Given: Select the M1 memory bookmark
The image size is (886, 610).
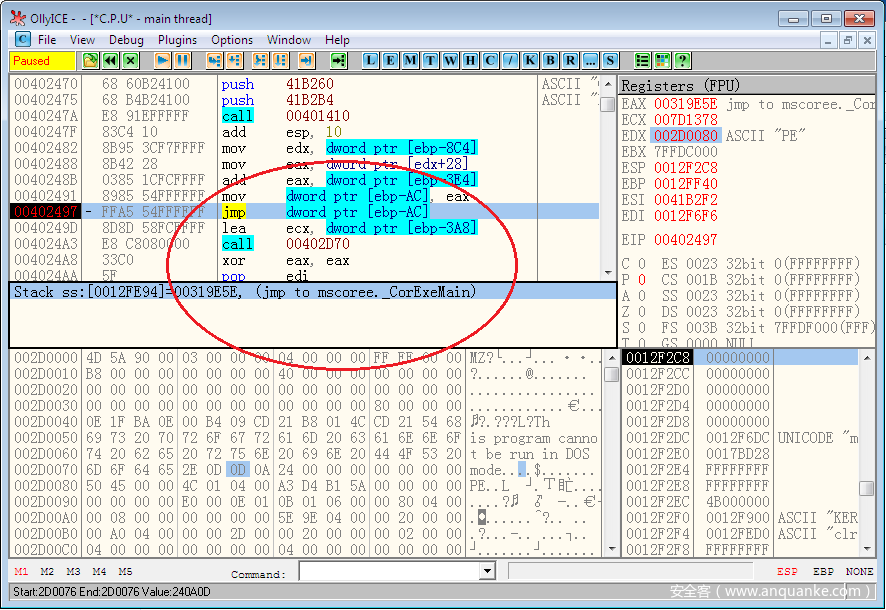Looking at the screenshot, I should pyautogui.click(x=21, y=572).
